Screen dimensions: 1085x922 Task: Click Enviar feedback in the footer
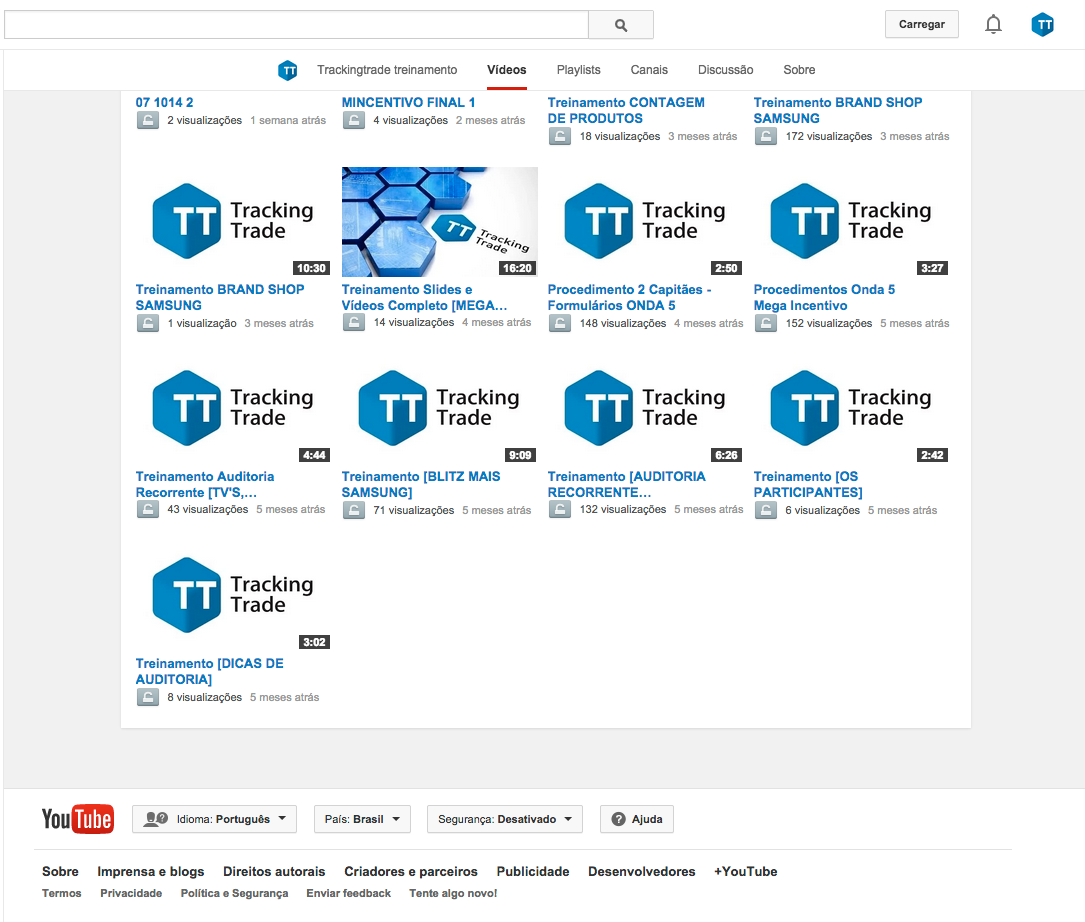pyautogui.click(x=349, y=893)
